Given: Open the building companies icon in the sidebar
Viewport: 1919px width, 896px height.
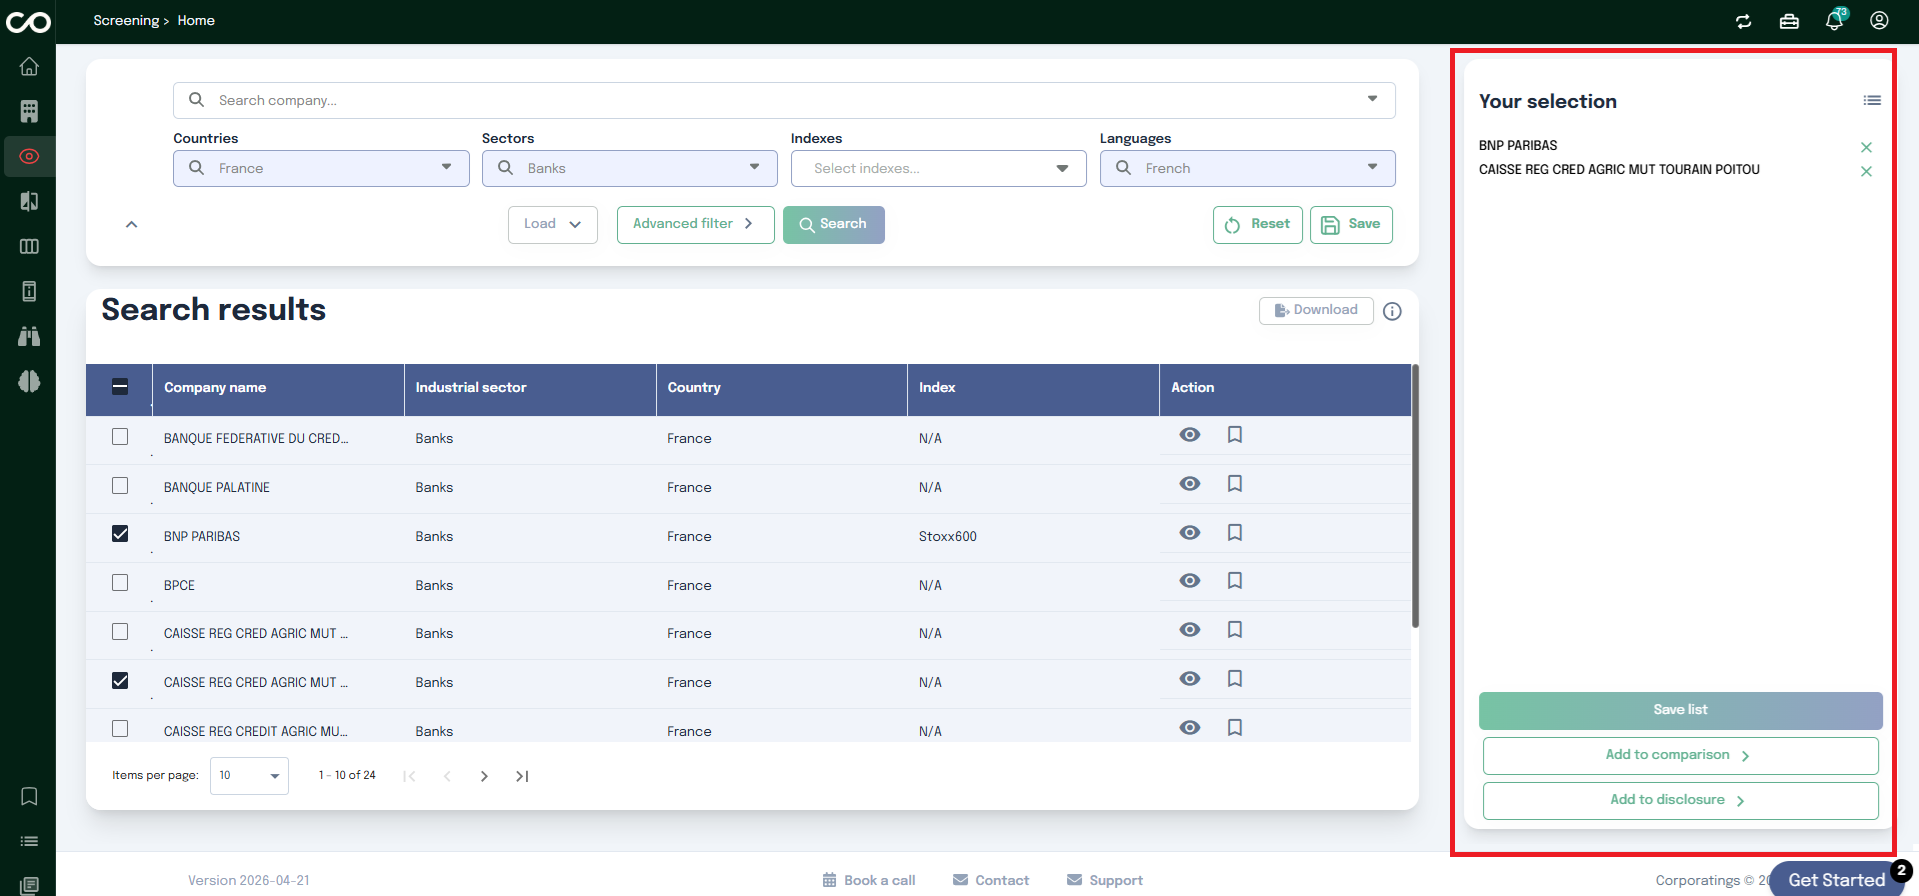Looking at the screenshot, I should click(x=29, y=111).
